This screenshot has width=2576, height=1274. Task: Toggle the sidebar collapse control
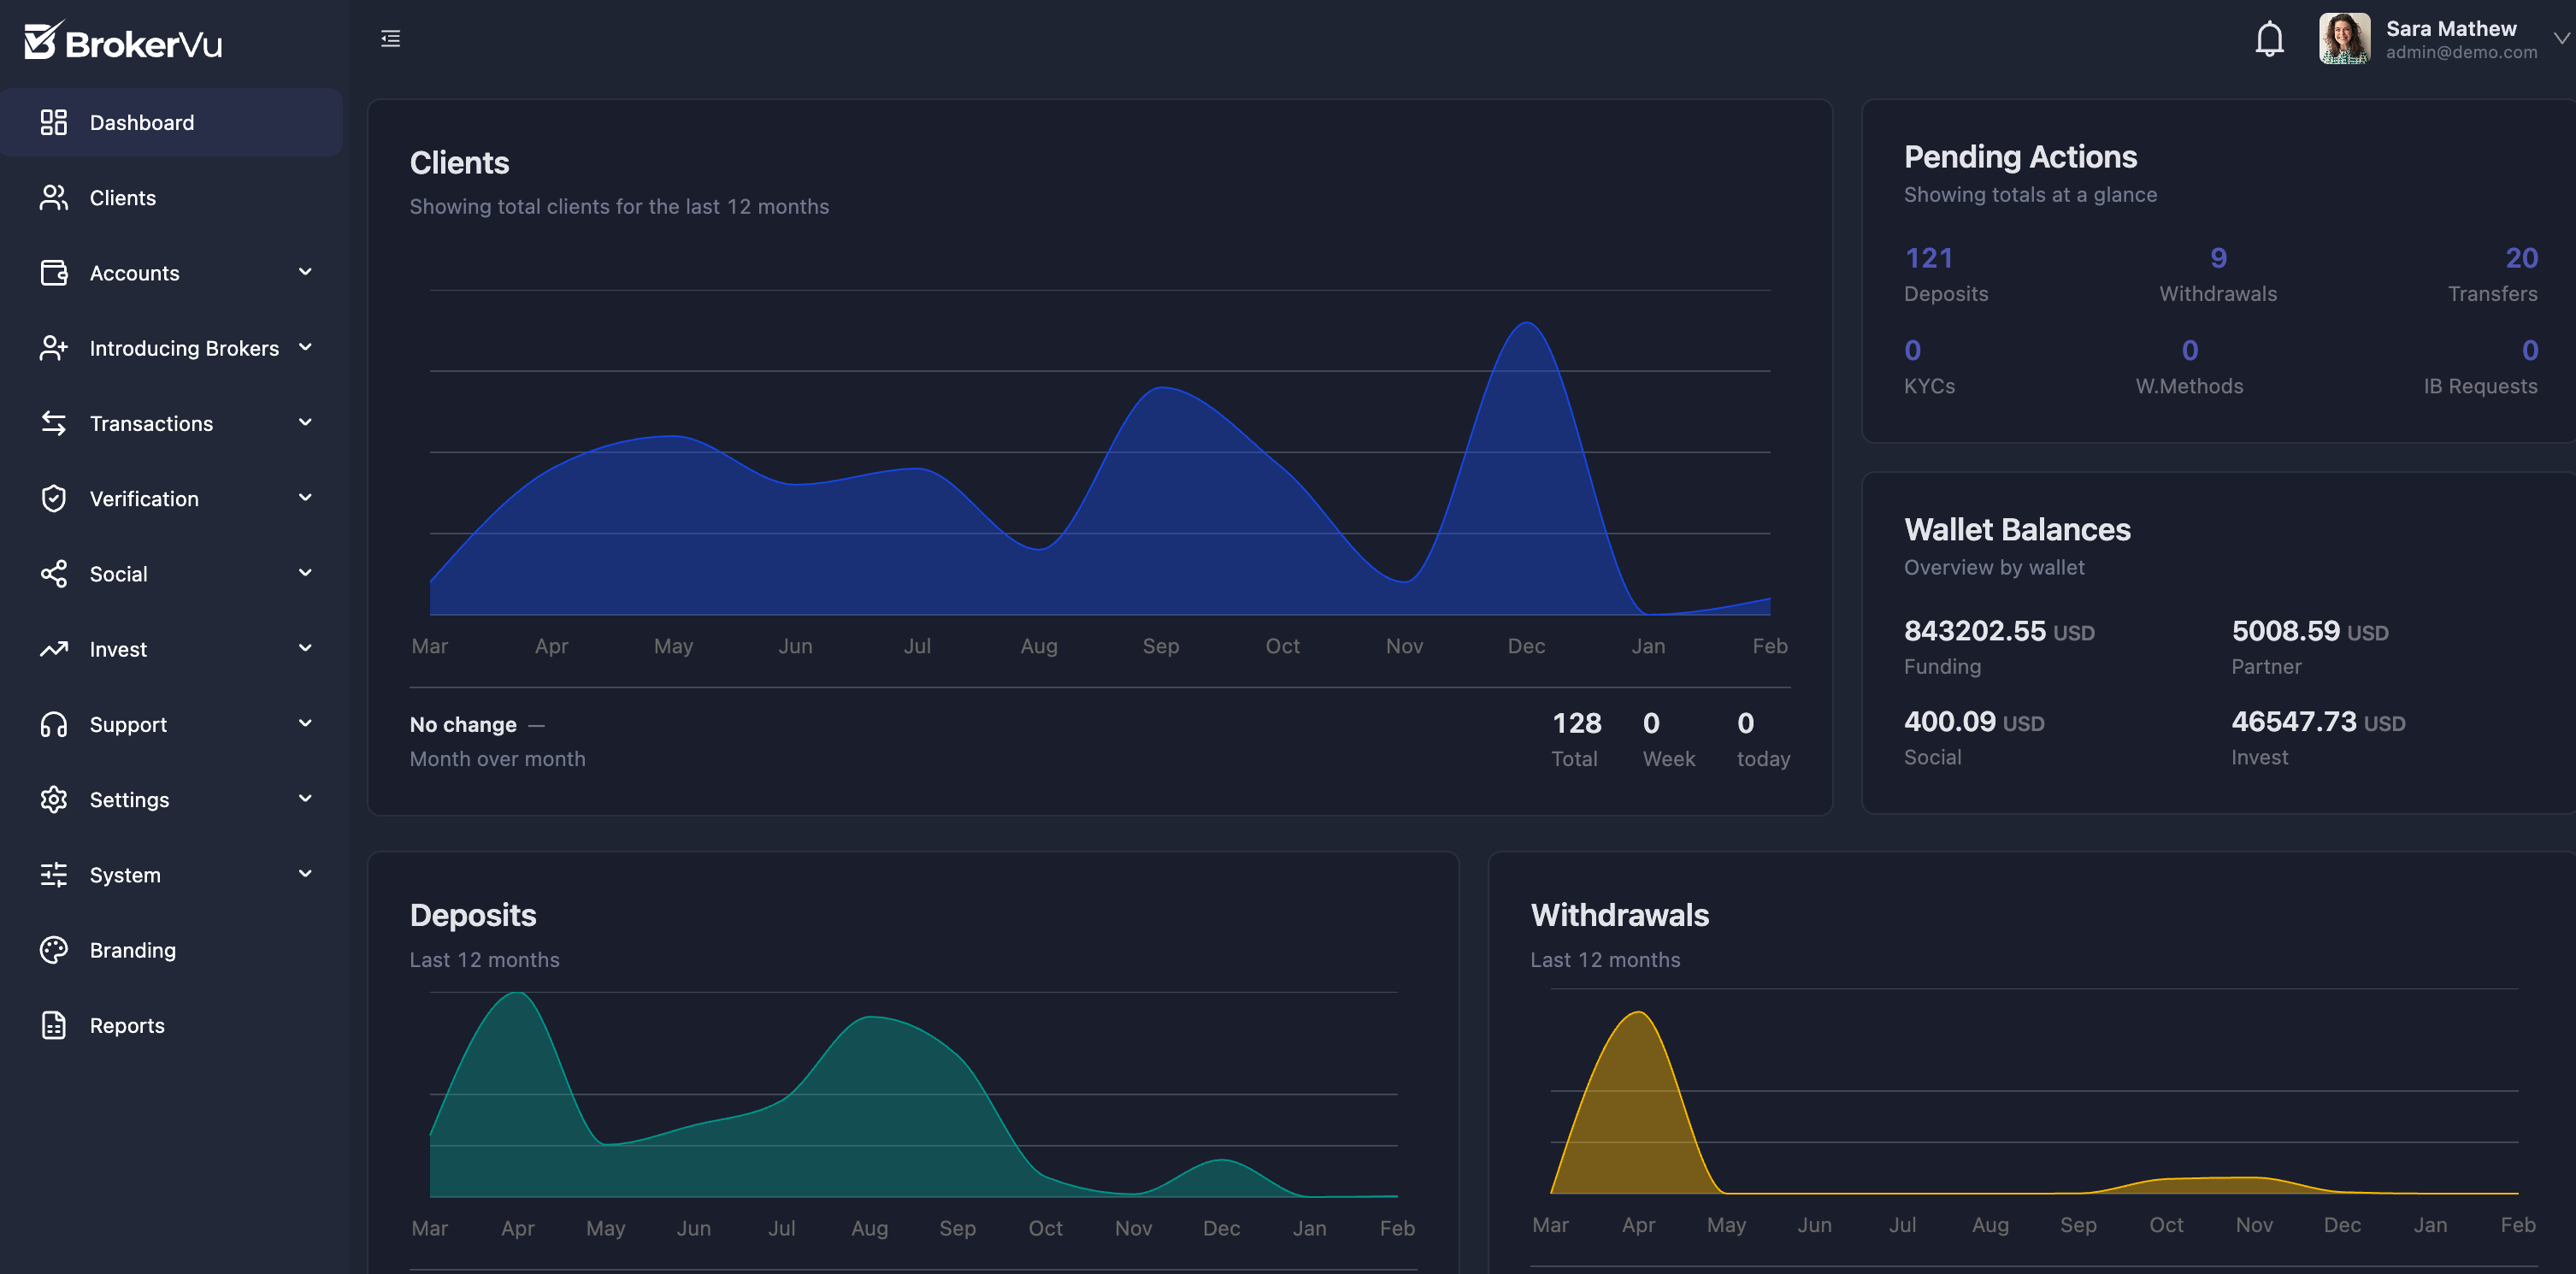pos(390,38)
